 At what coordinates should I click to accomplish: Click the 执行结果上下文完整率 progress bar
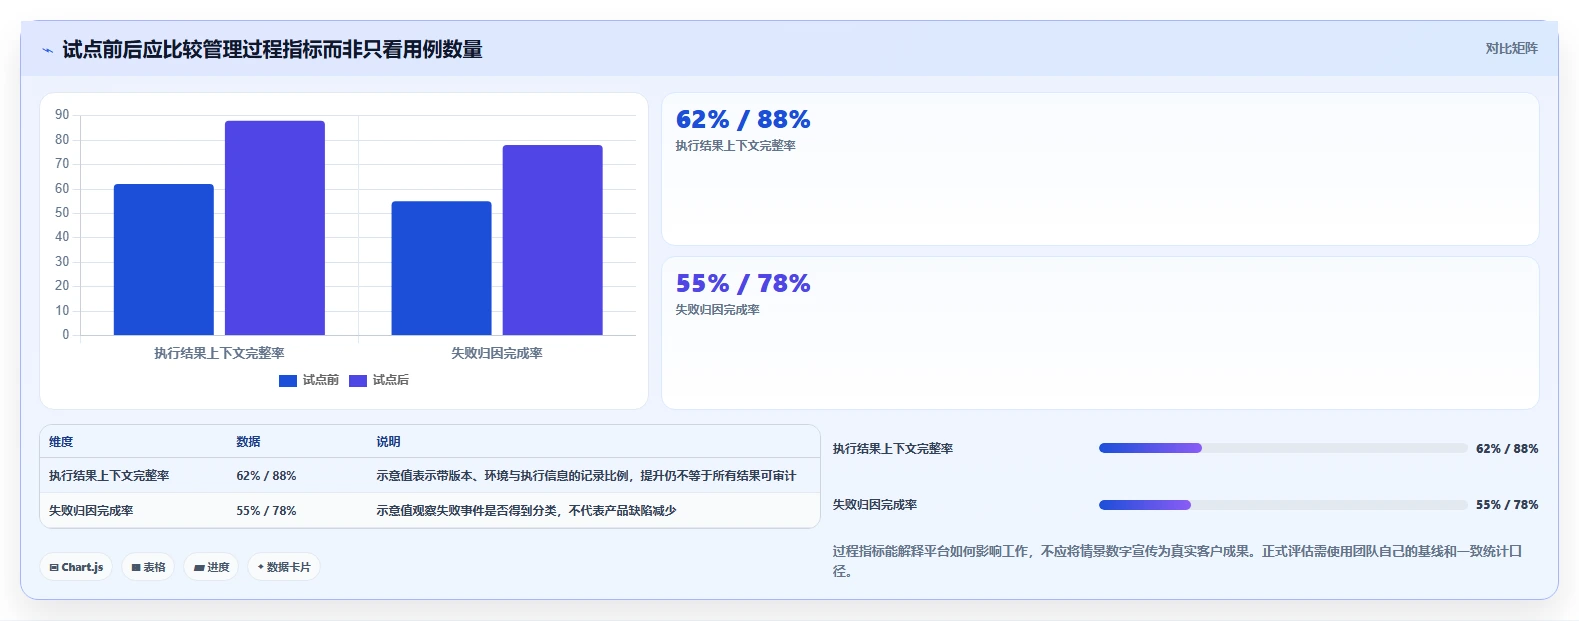pos(1283,448)
